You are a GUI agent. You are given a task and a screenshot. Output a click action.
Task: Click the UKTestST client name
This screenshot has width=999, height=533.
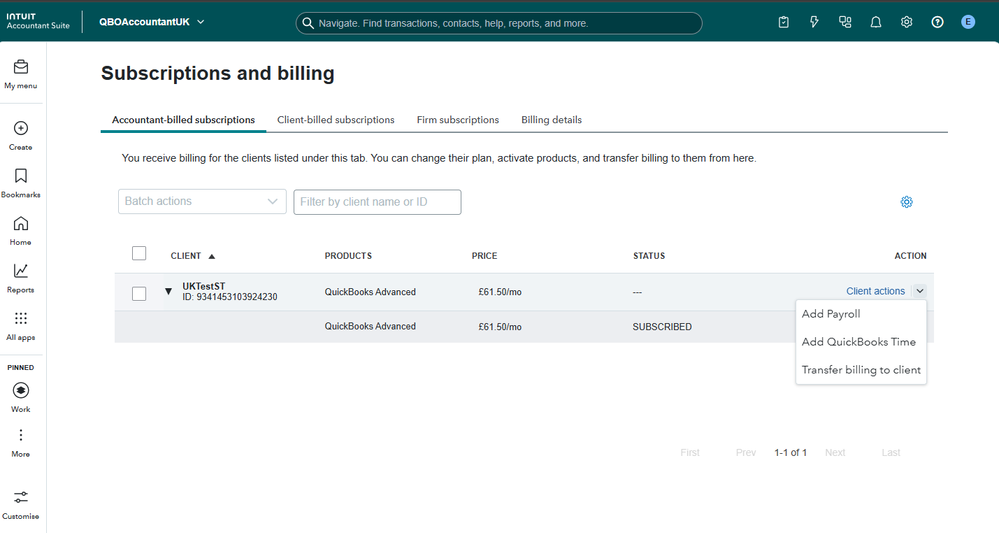pos(204,287)
